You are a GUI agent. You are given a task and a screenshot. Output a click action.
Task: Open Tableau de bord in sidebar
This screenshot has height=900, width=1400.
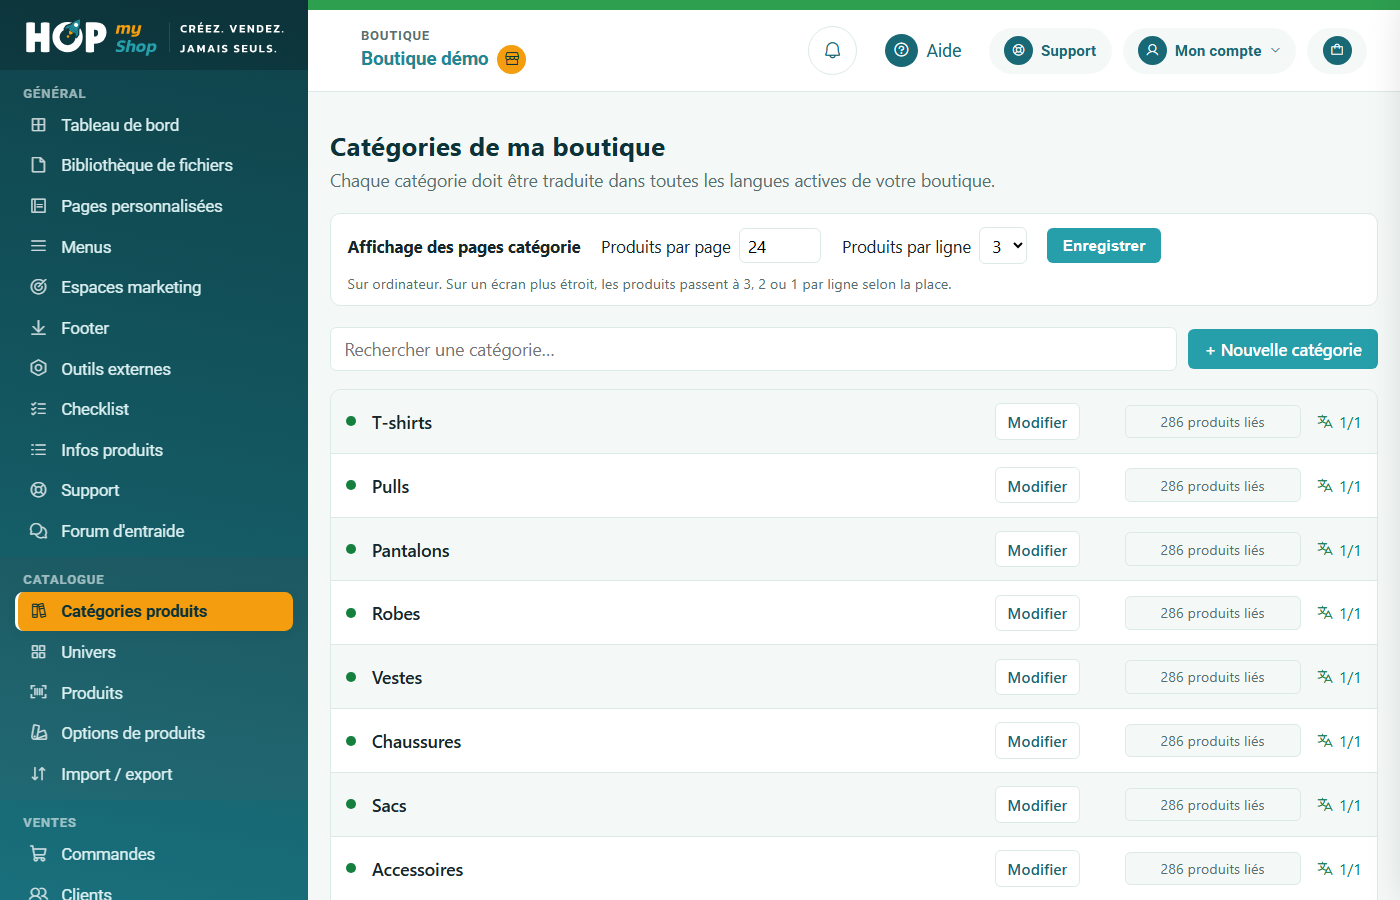(154, 125)
